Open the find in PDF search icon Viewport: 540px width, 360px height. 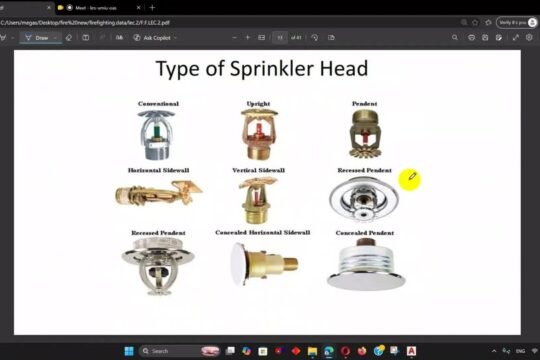click(455, 38)
